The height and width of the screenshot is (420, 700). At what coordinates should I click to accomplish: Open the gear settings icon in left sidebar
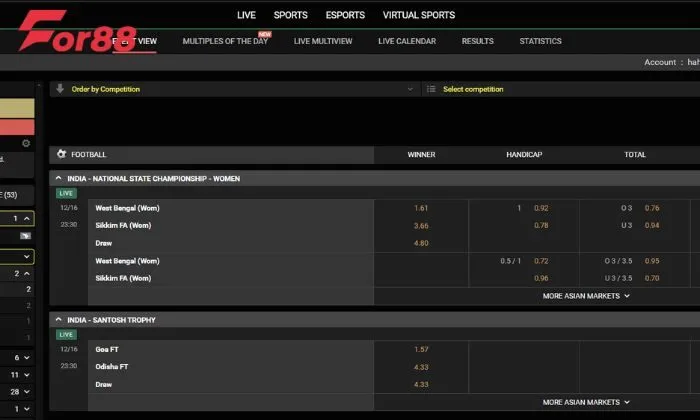click(26, 143)
